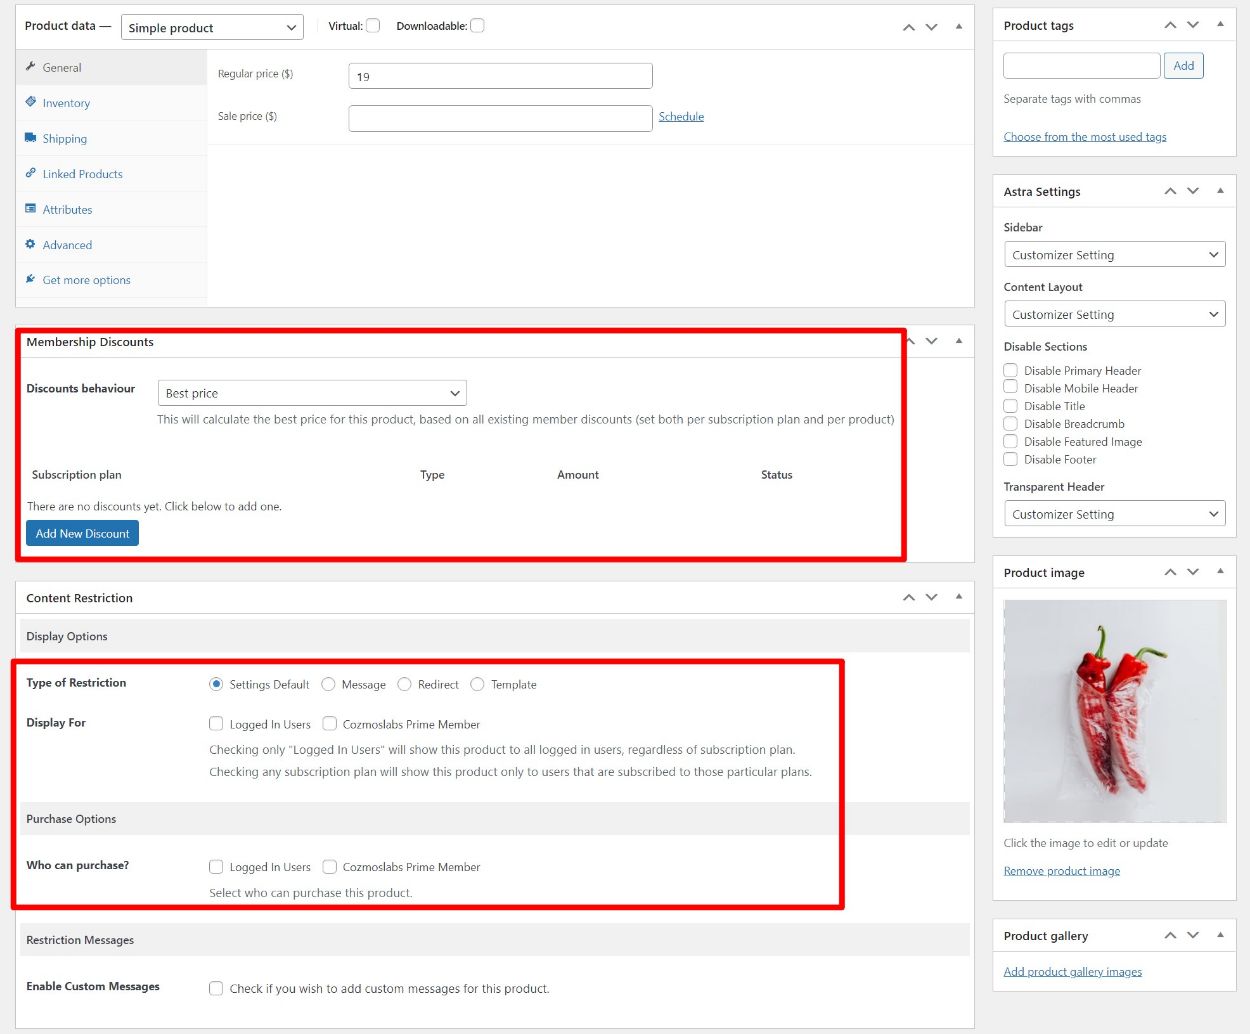Collapse the Content Restriction panel

coord(959,596)
